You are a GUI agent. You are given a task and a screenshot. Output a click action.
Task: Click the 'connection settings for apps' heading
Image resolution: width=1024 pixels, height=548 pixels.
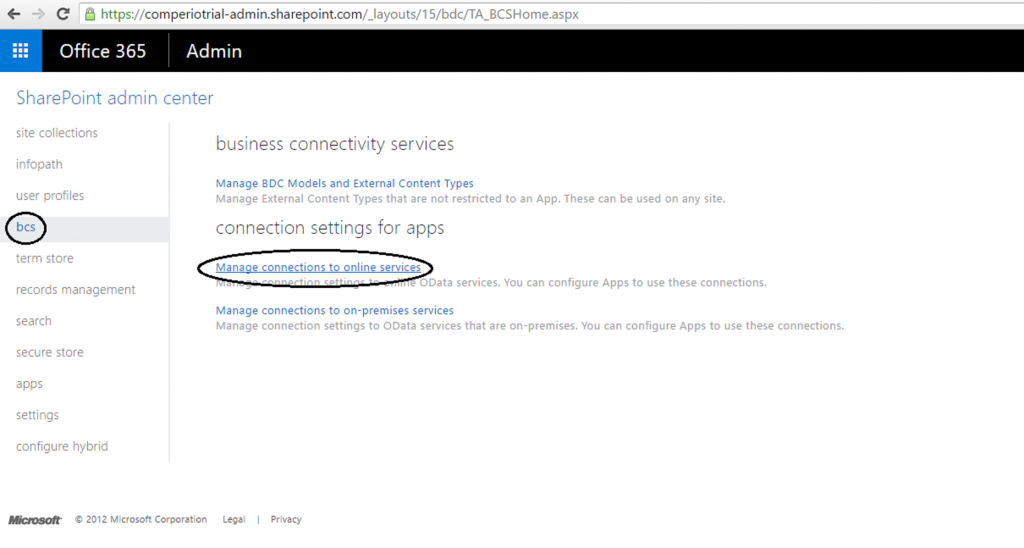330,227
